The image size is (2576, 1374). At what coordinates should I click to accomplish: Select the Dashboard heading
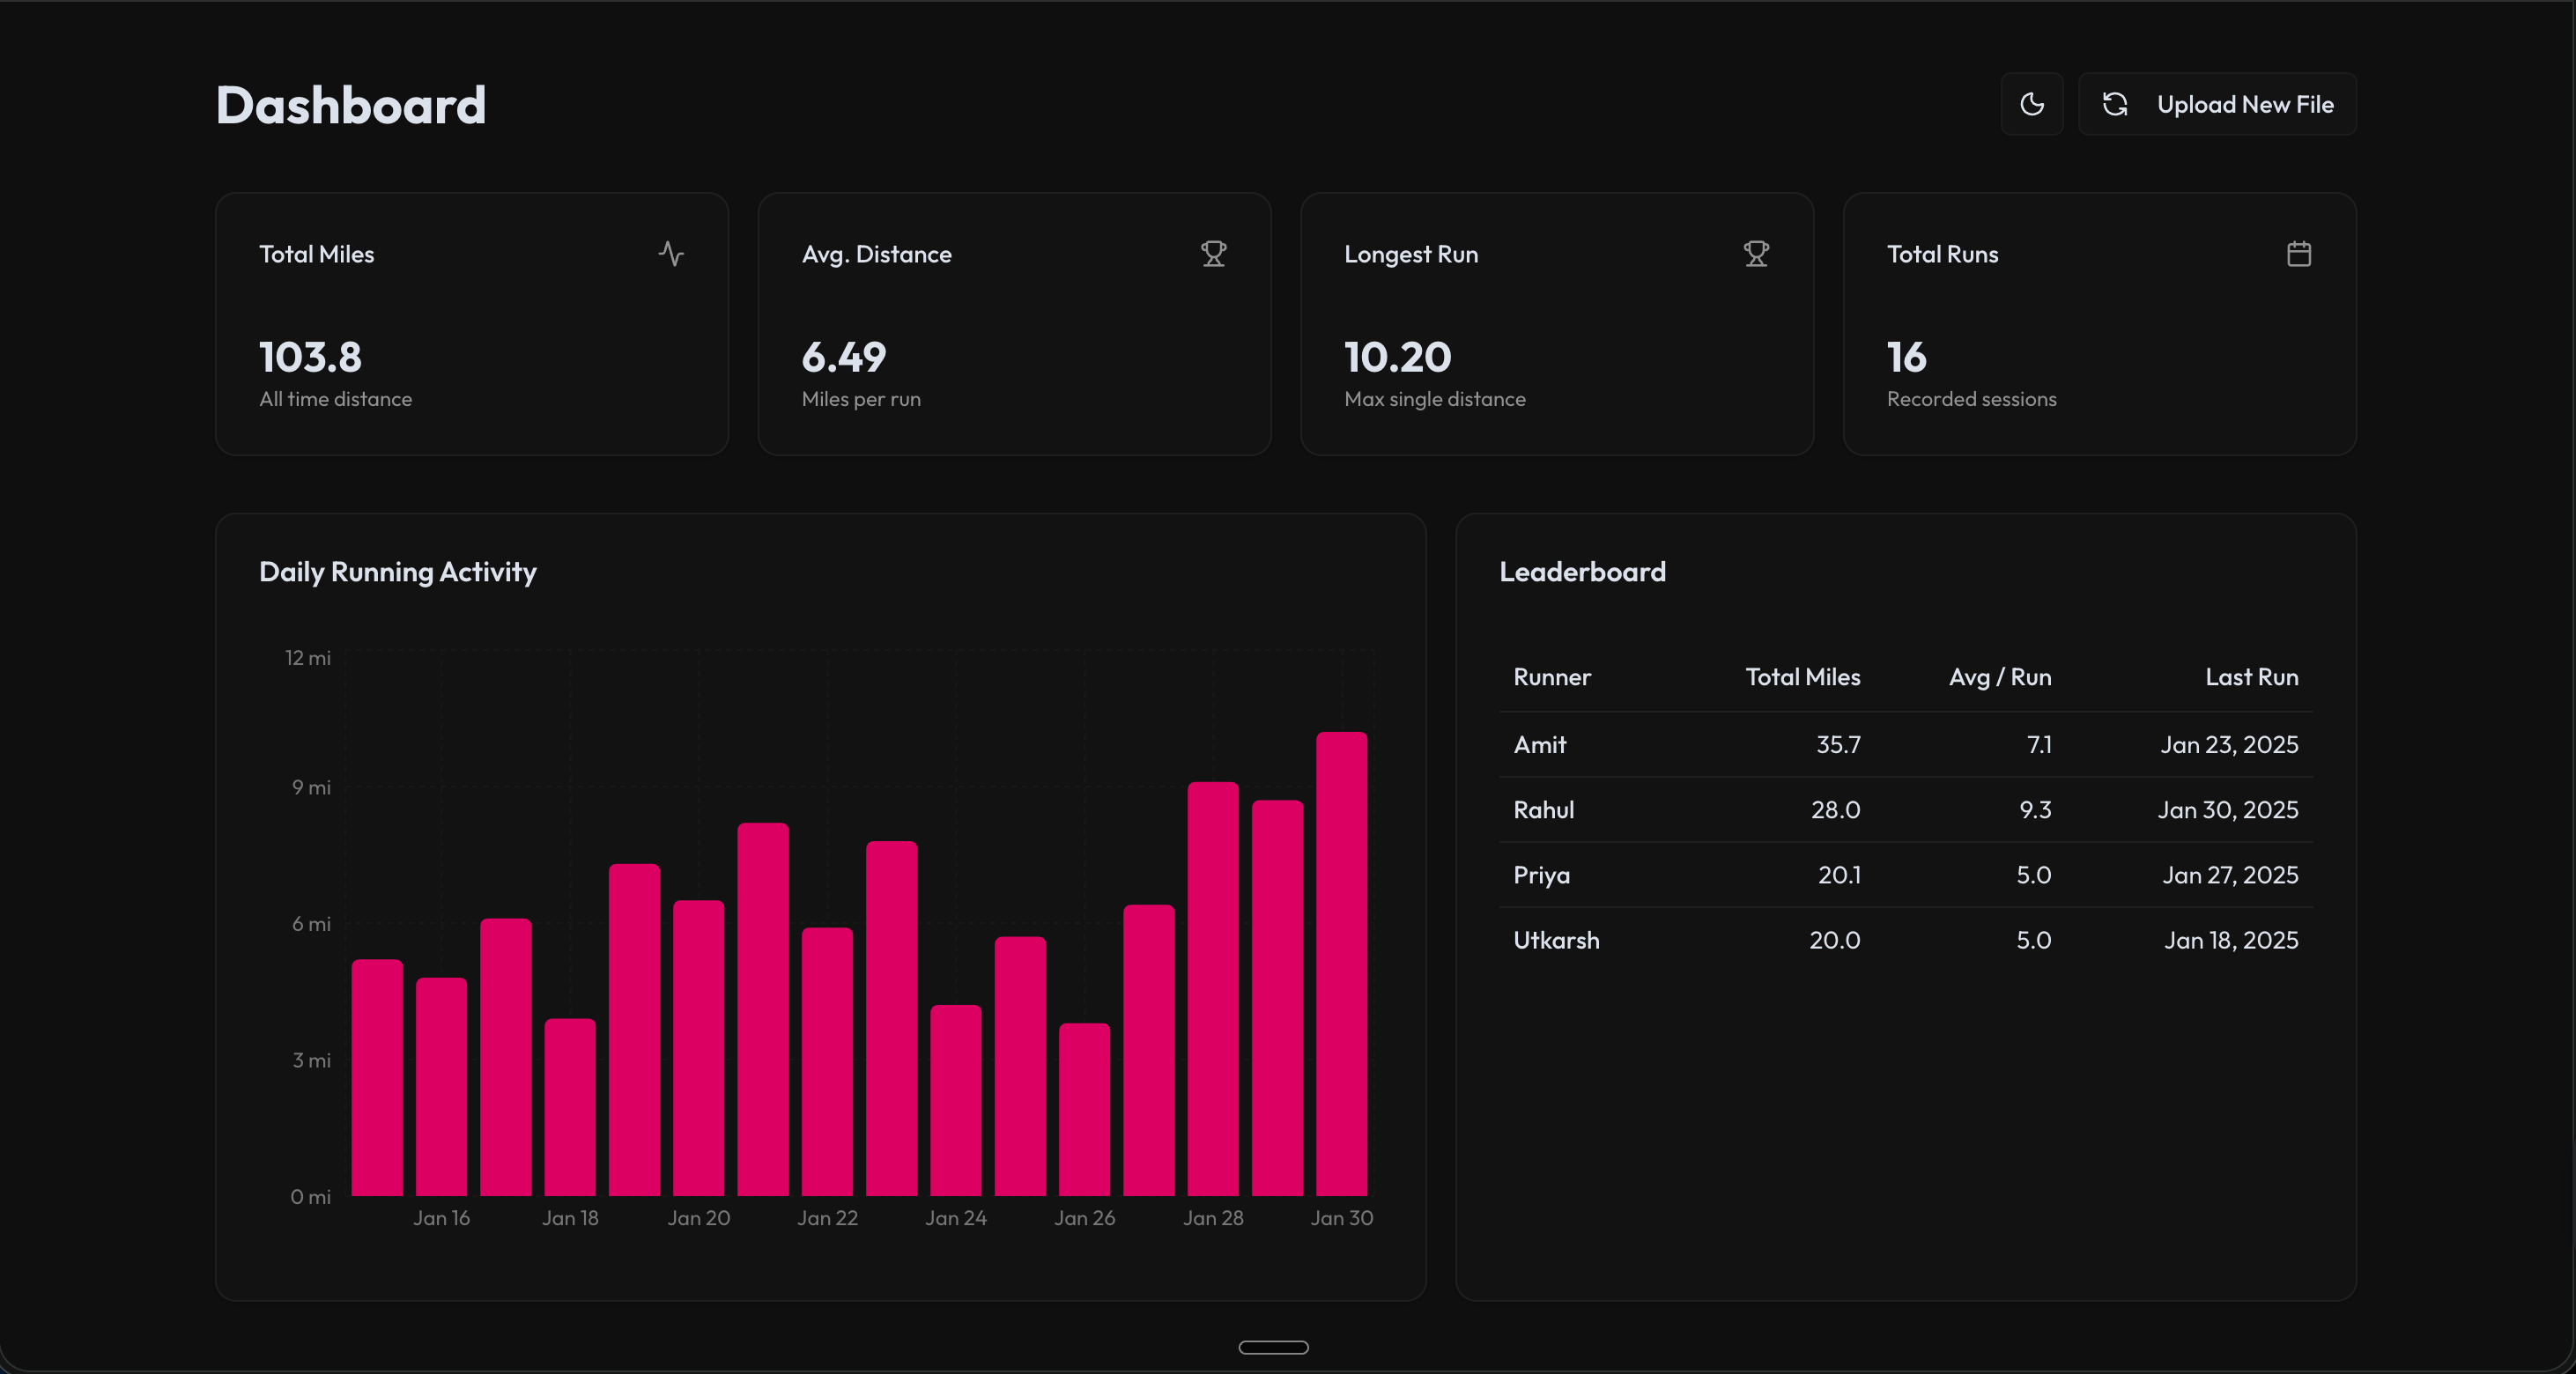[351, 104]
